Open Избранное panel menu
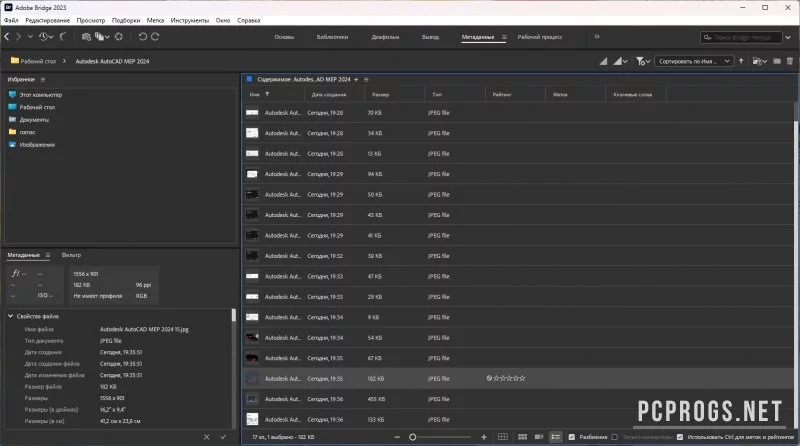The height and width of the screenshot is (446, 800). pos(43,80)
